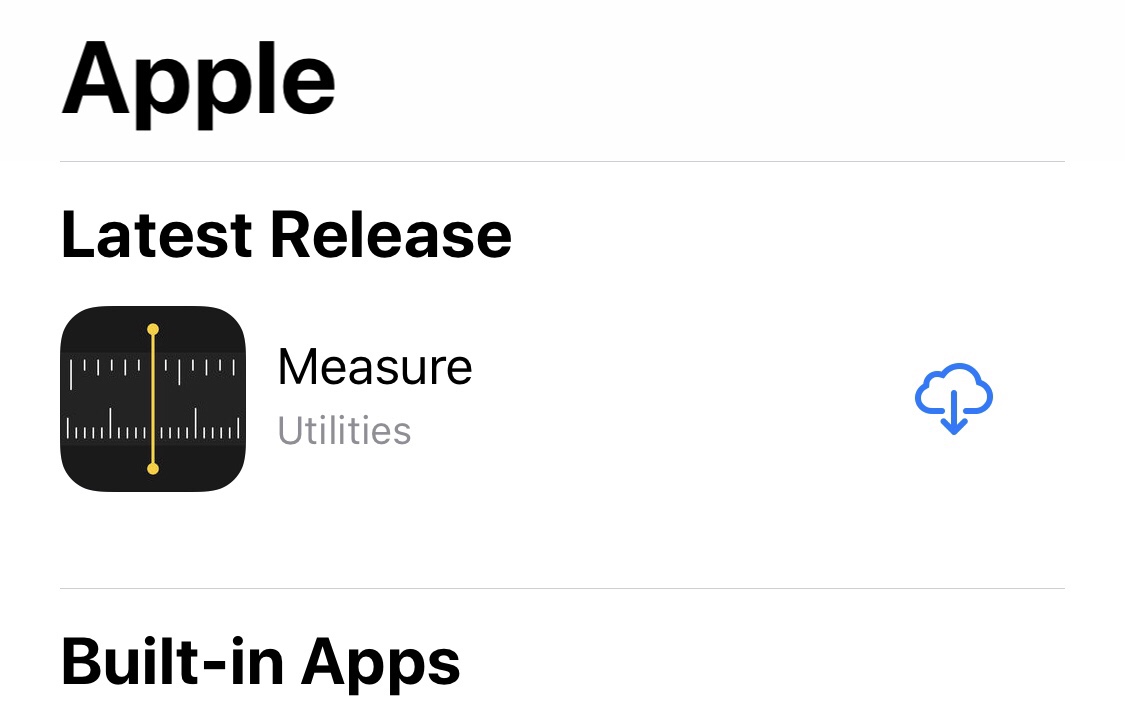Click the large bold Apple header text

pyautogui.click(x=198, y=78)
